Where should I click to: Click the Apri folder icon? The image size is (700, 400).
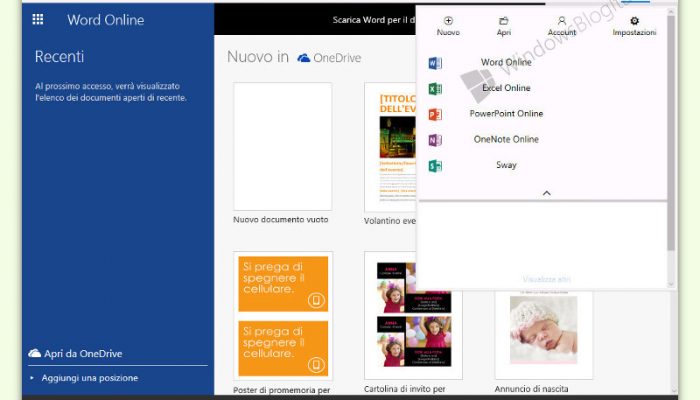click(x=504, y=21)
